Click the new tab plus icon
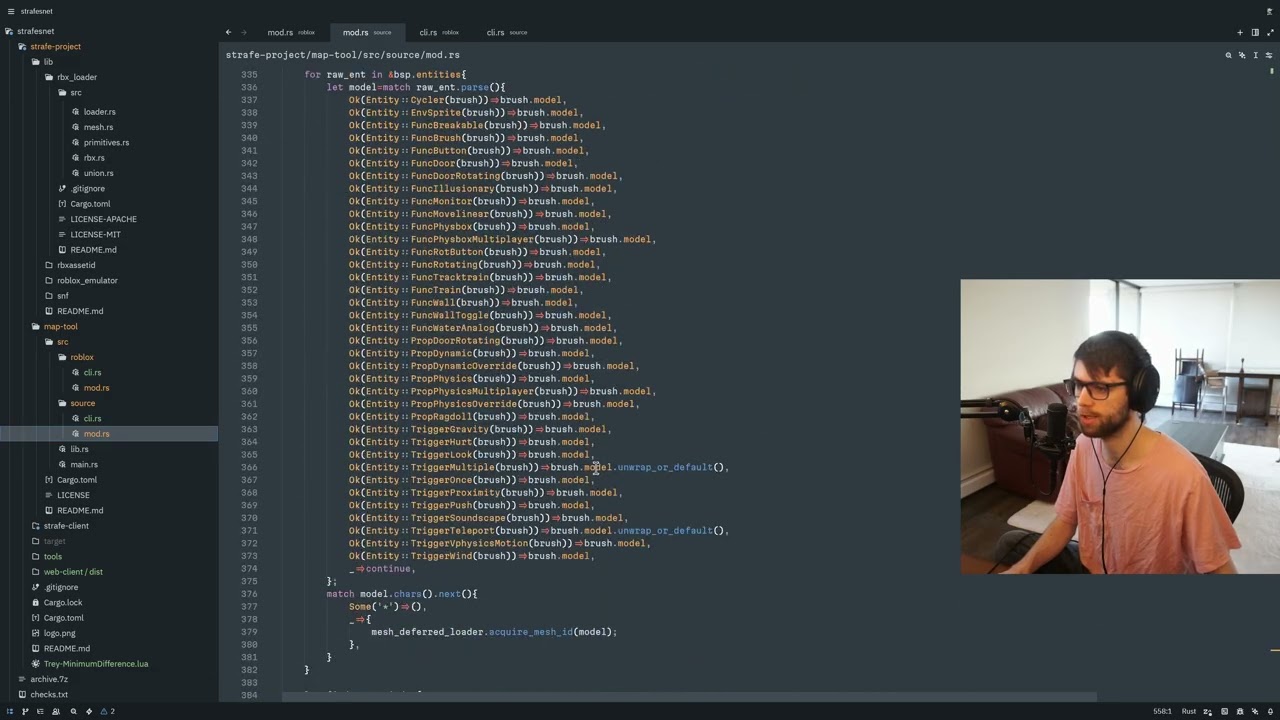The width and height of the screenshot is (1280, 720). 1240,32
